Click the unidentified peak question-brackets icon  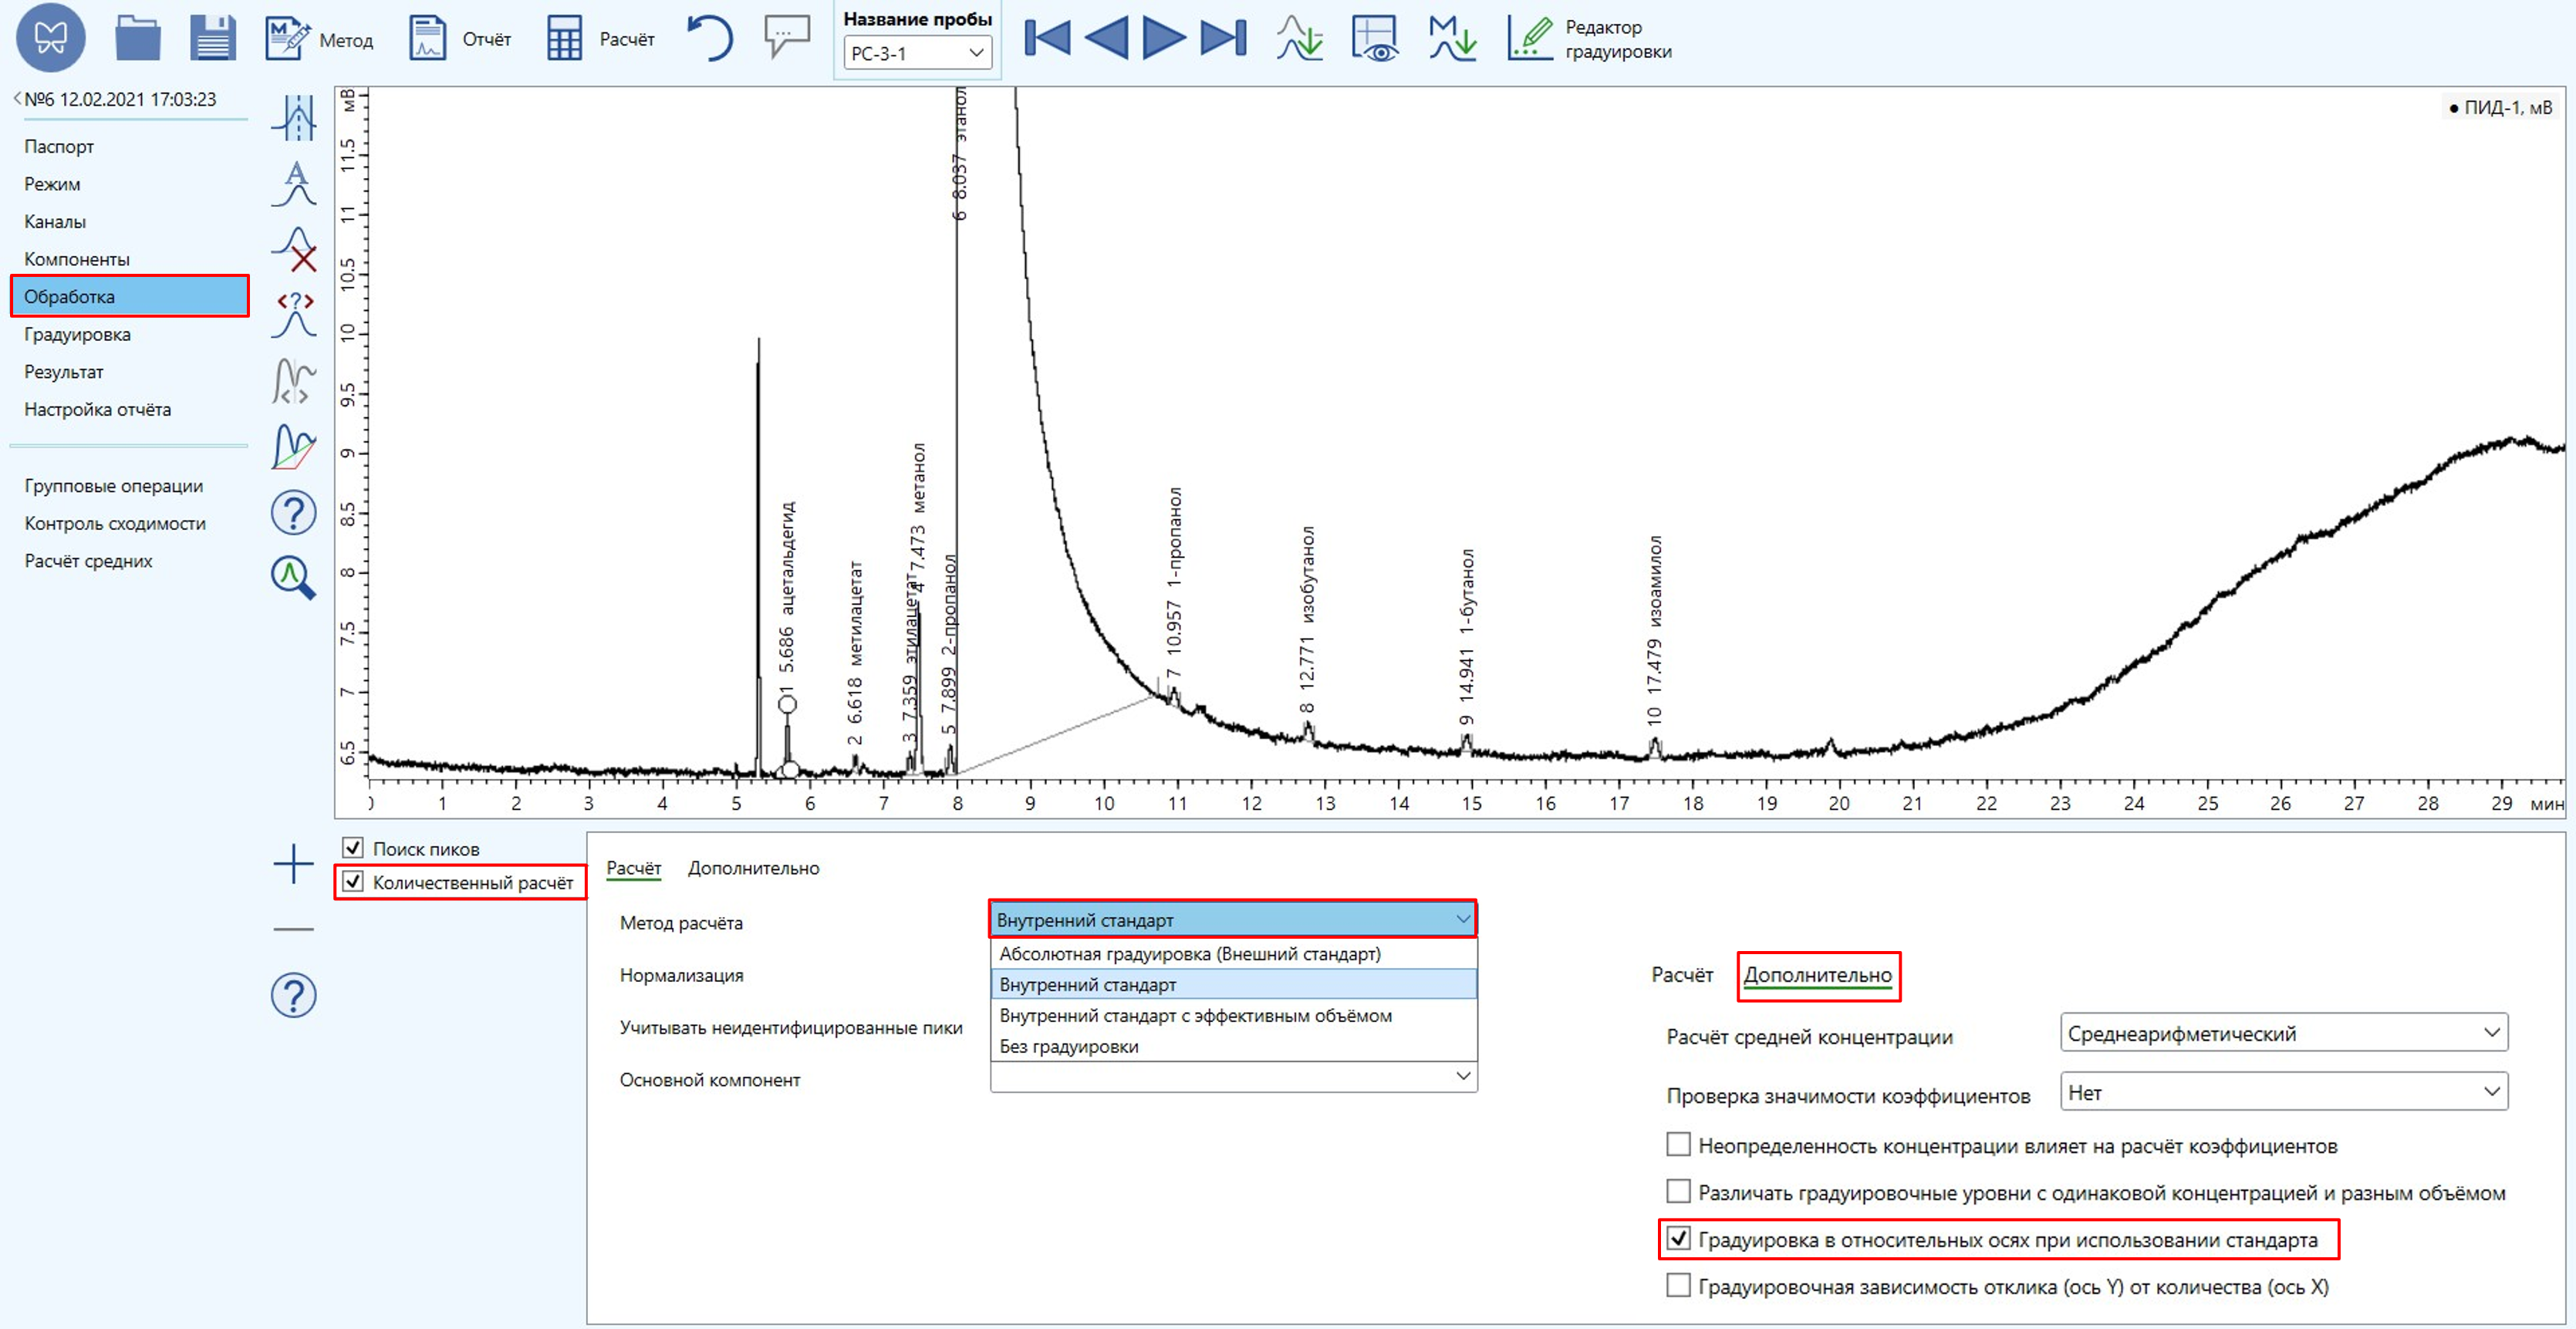click(x=294, y=315)
